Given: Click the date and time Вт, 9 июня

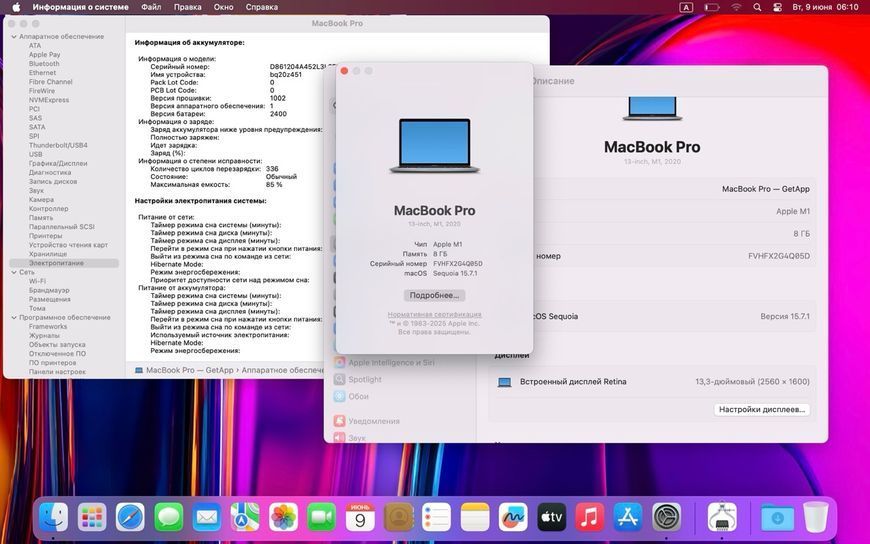Looking at the screenshot, I should coord(826,7).
